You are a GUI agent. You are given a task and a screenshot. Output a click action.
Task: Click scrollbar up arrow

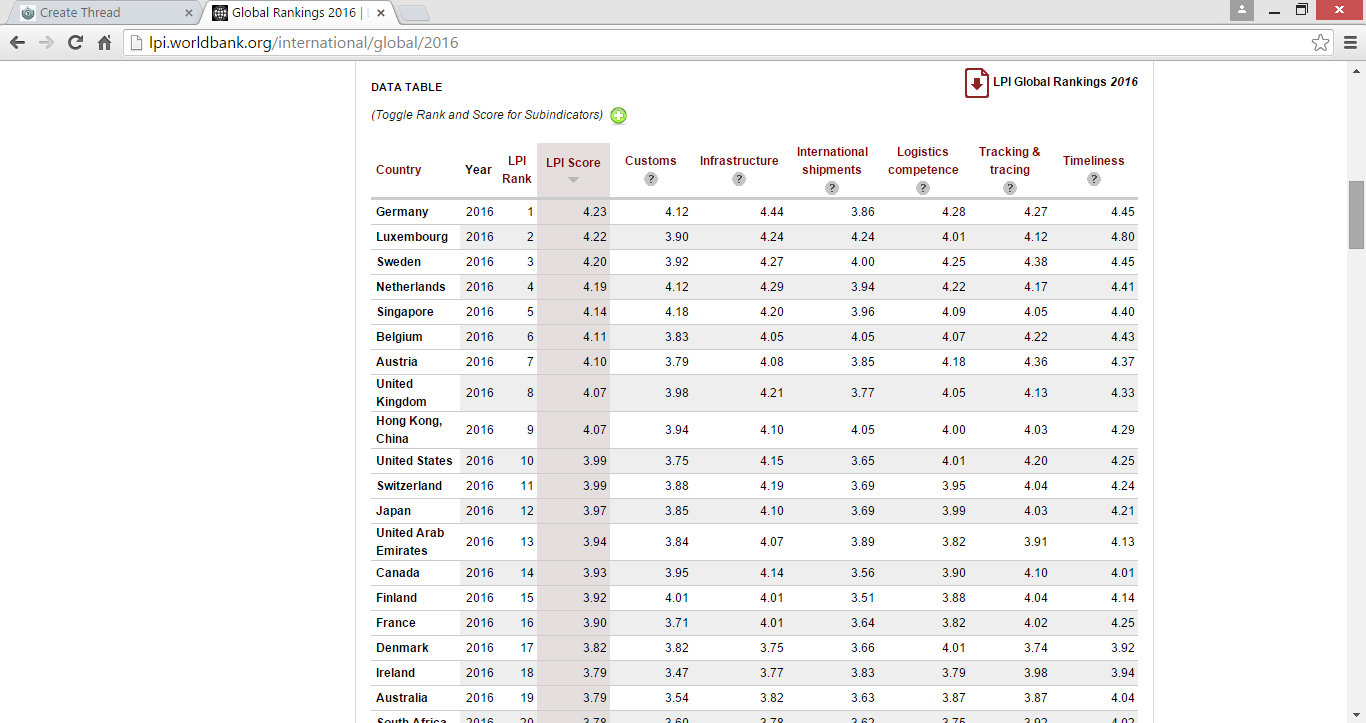coord(1357,69)
